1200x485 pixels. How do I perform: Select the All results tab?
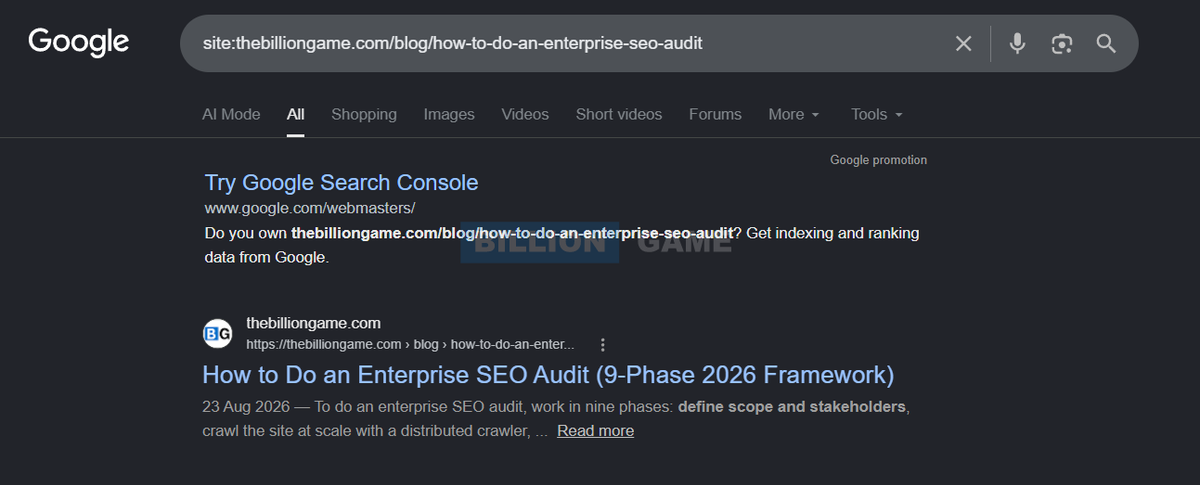tap(296, 114)
